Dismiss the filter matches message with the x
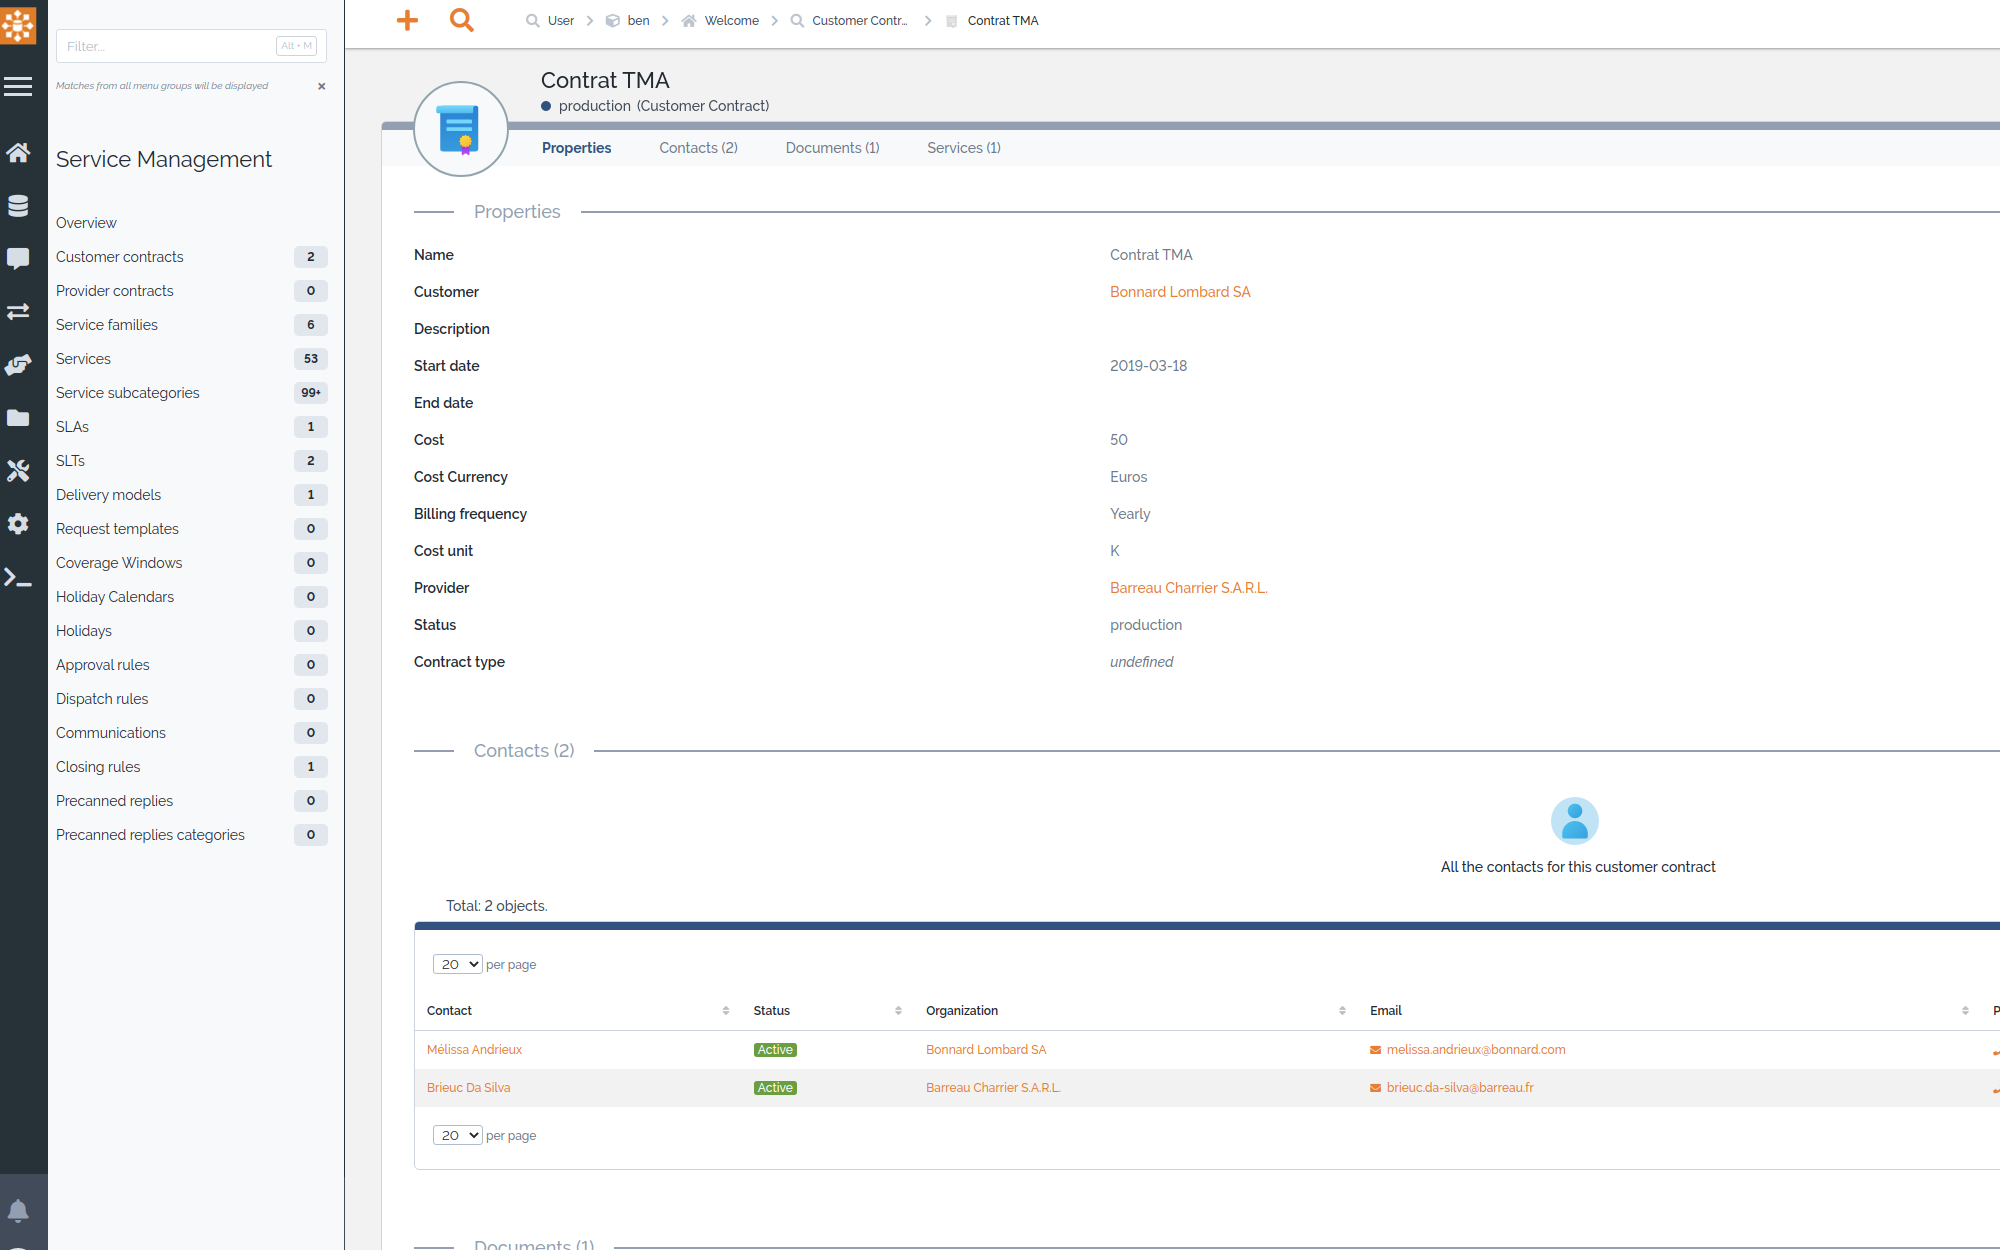The width and height of the screenshot is (2000, 1250). coord(321,86)
